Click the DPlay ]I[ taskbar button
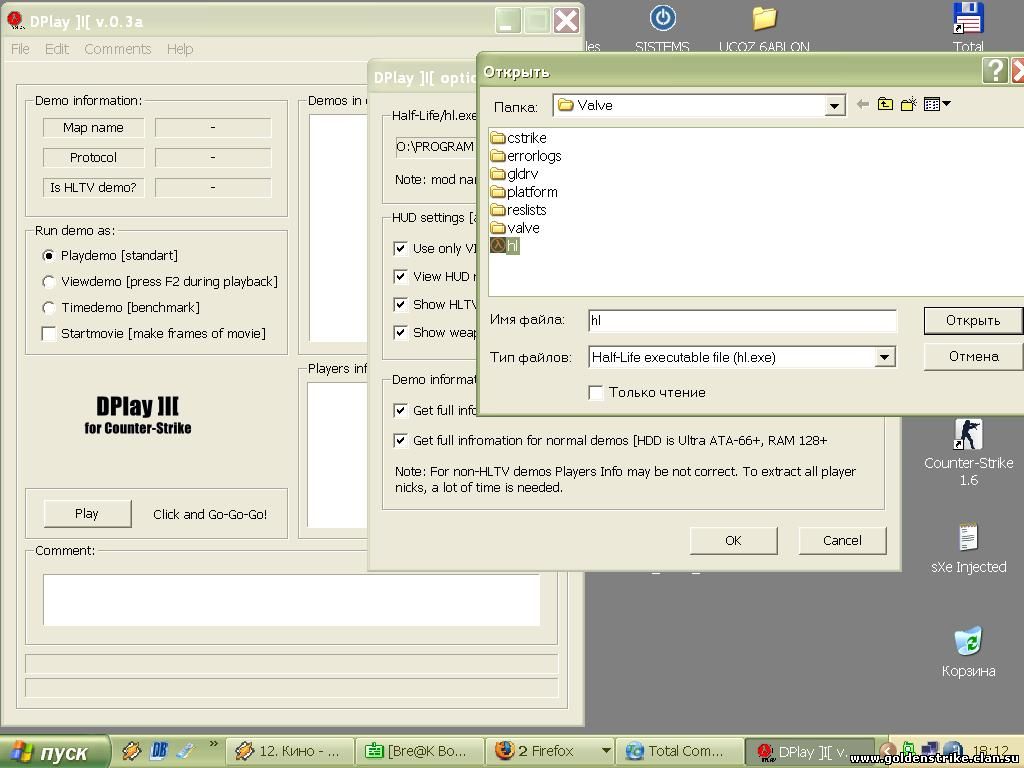This screenshot has width=1024, height=768. click(810, 751)
